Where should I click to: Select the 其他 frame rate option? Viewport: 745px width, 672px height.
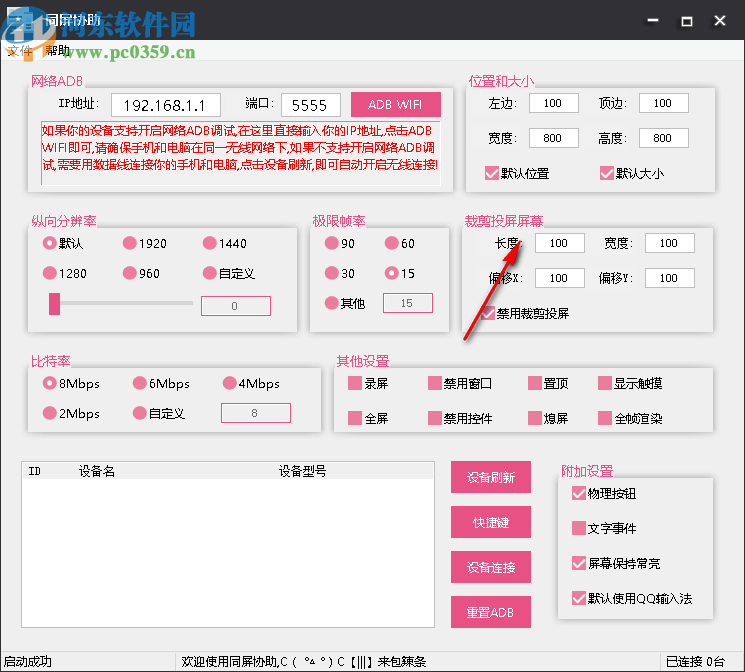pyautogui.click(x=331, y=303)
